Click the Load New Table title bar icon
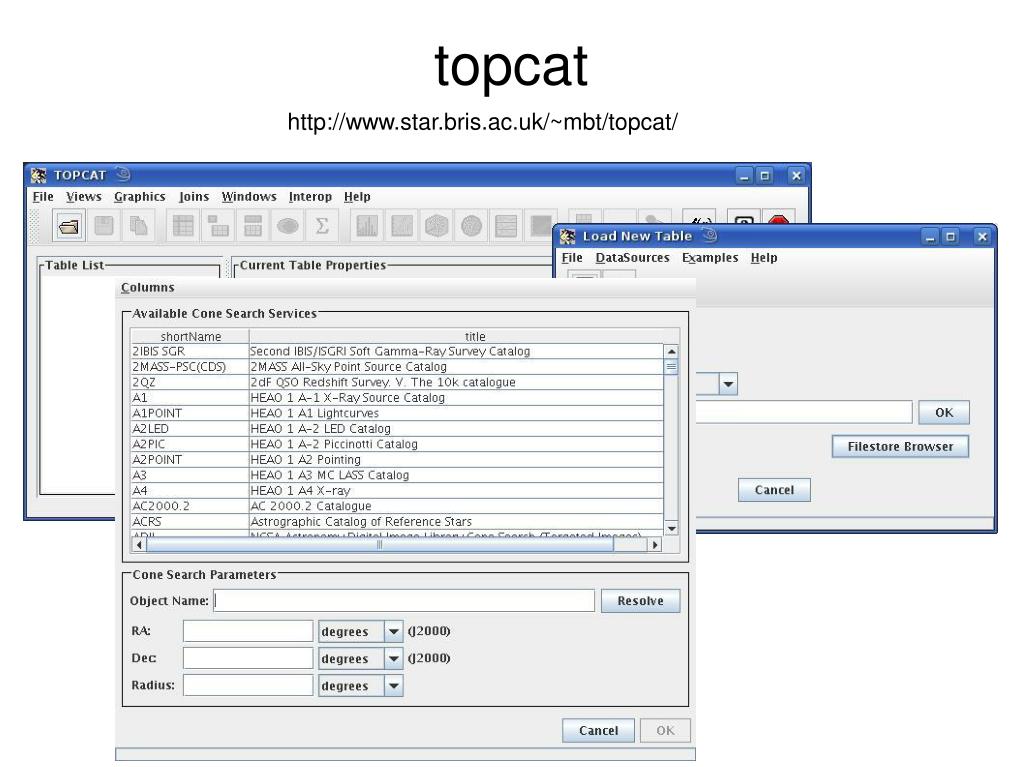 click(x=568, y=236)
